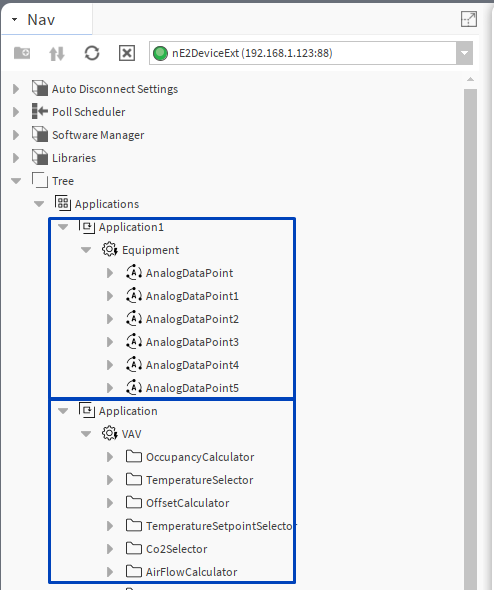
Task: Click the Application1 node icon
Action: point(87,227)
